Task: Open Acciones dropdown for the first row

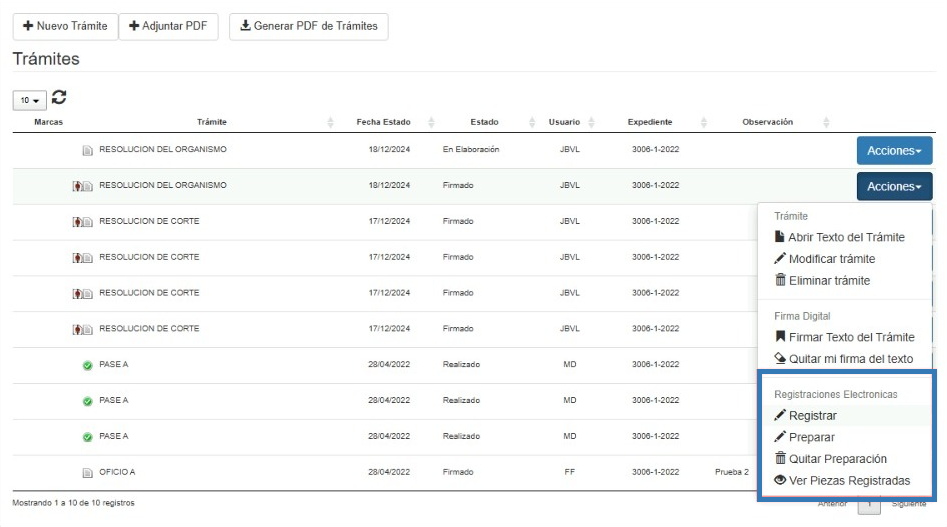Action: tap(894, 150)
